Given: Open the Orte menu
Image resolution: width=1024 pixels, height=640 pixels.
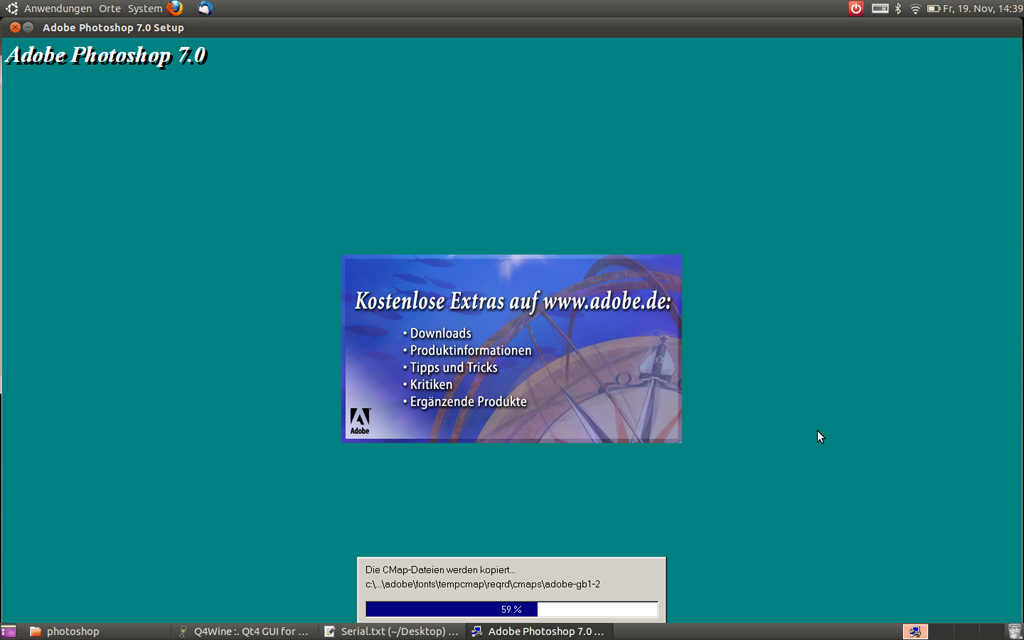Looking at the screenshot, I should (110, 8).
